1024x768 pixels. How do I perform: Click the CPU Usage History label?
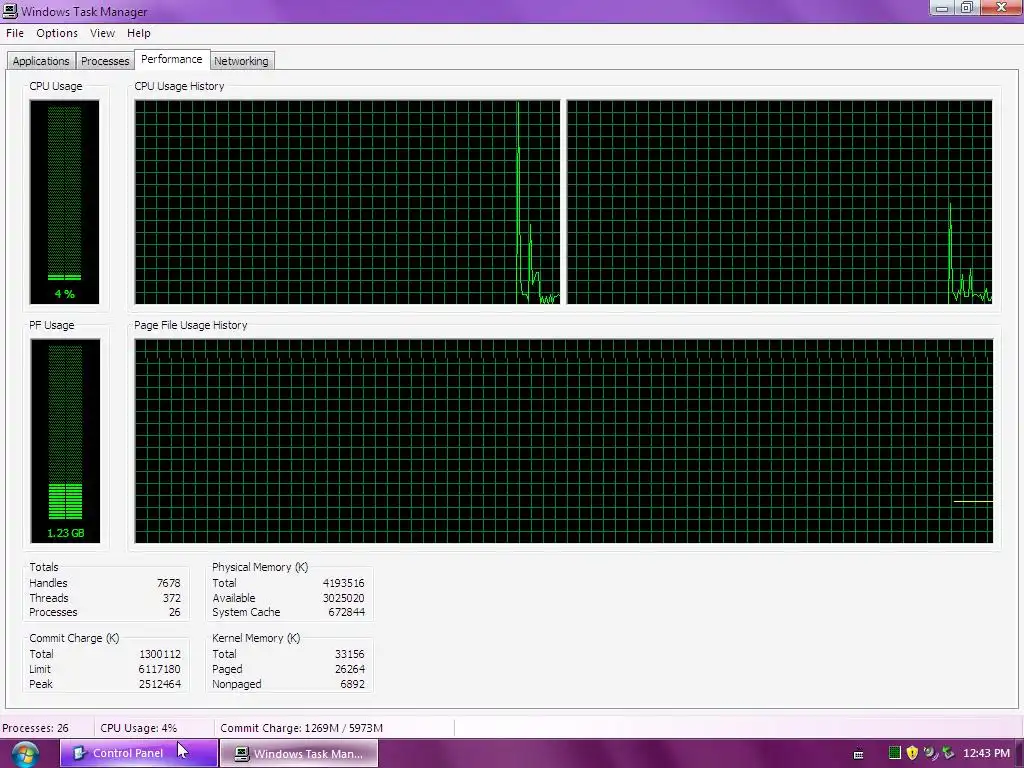[179, 86]
